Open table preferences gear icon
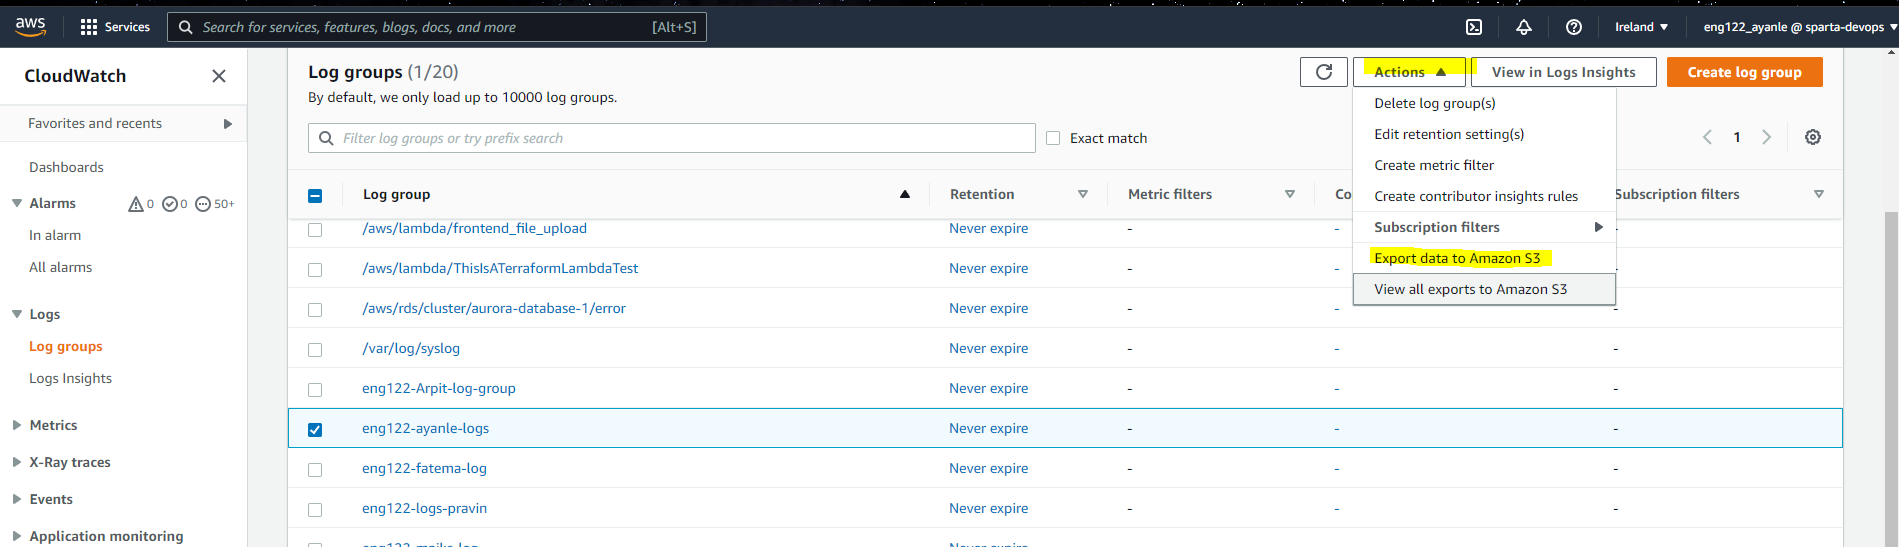The height and width of the screenshot is (547, 1899). 1813,137
